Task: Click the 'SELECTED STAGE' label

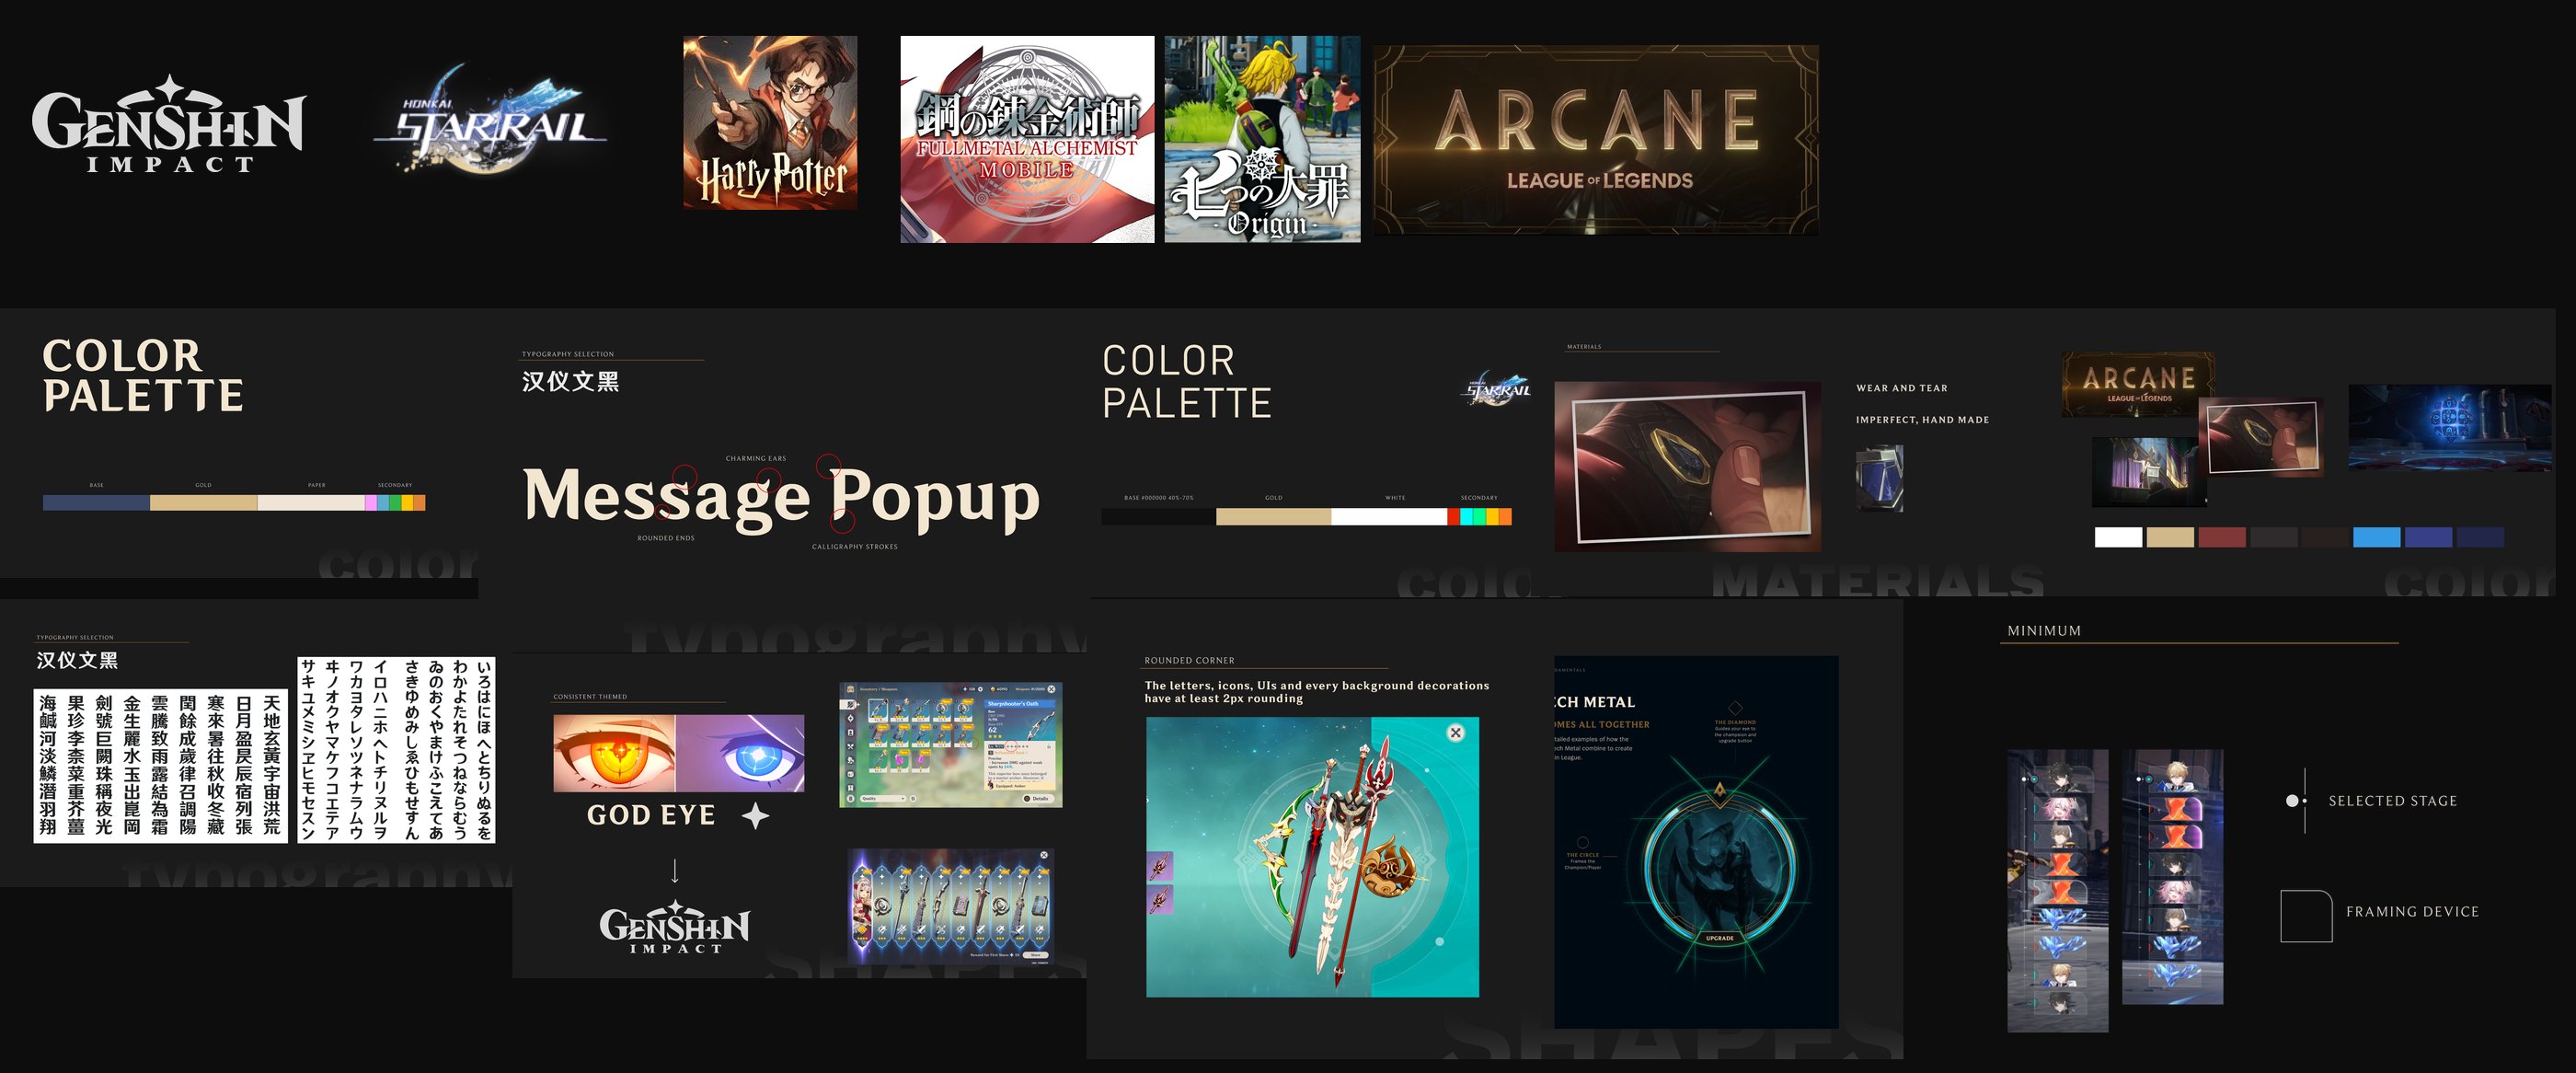Action: [x=2392, y=801]
